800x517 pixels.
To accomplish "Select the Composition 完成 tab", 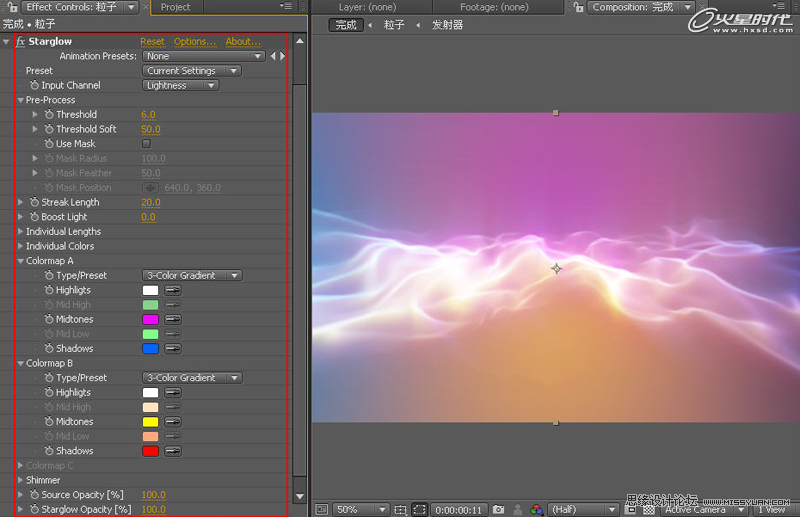I will [x=633, y=7].
